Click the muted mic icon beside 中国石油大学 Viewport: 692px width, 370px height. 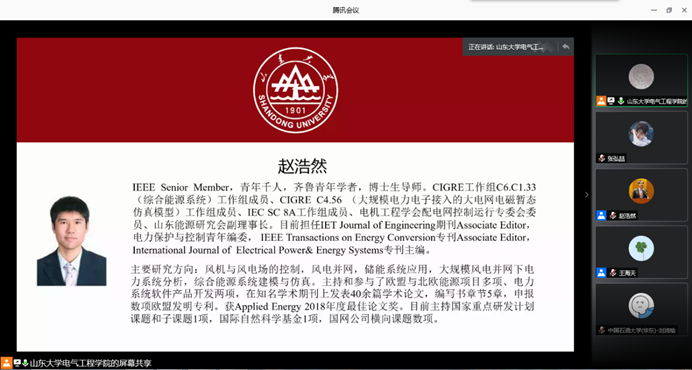pos(602,330)
